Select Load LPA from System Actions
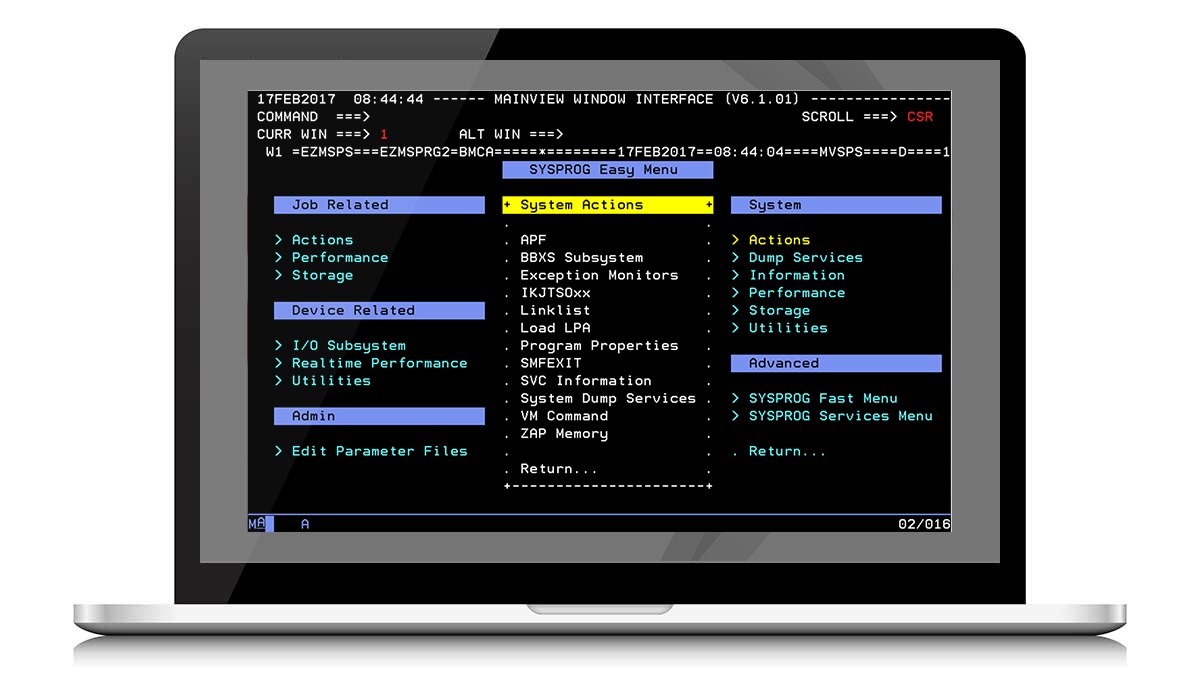The width and height of the screenshot is (1200, 690). coord(554,327)
